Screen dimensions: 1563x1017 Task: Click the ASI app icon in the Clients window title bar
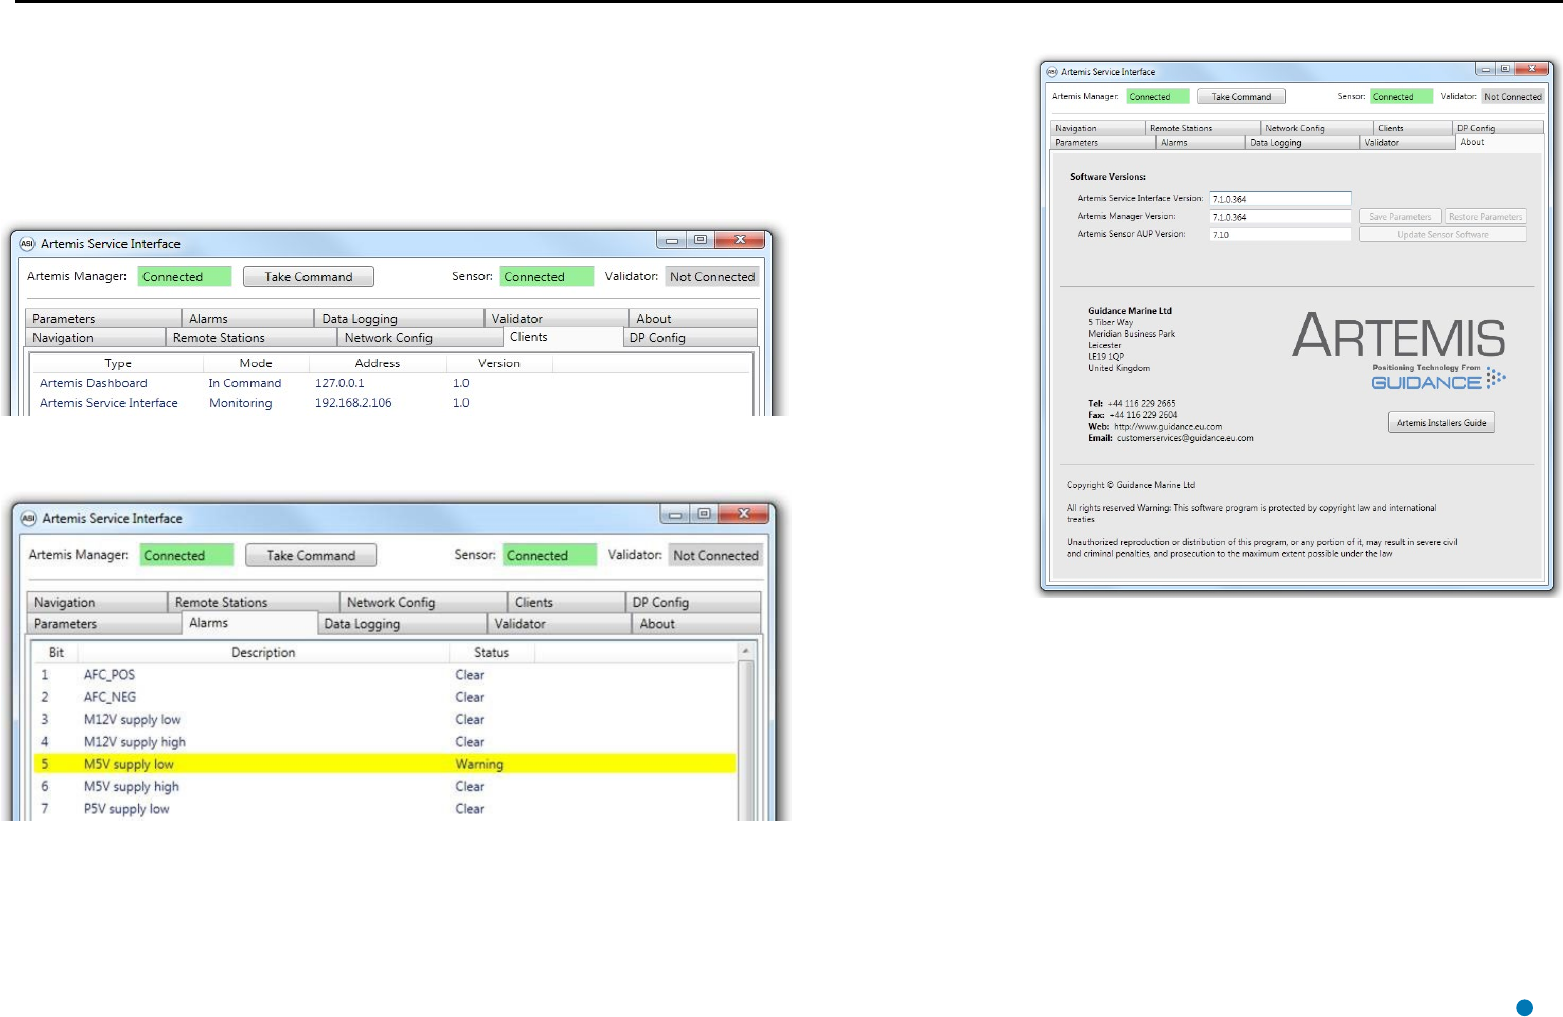click(x=27, y=243)
